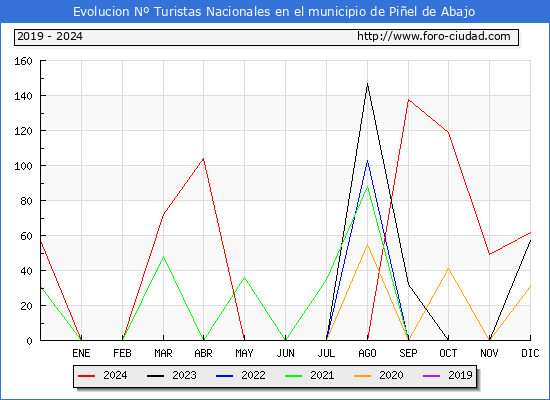550x400 pixels.
Task: Click the 80 y-axis value
Action: pyautogui.click(x=26, y=201)
